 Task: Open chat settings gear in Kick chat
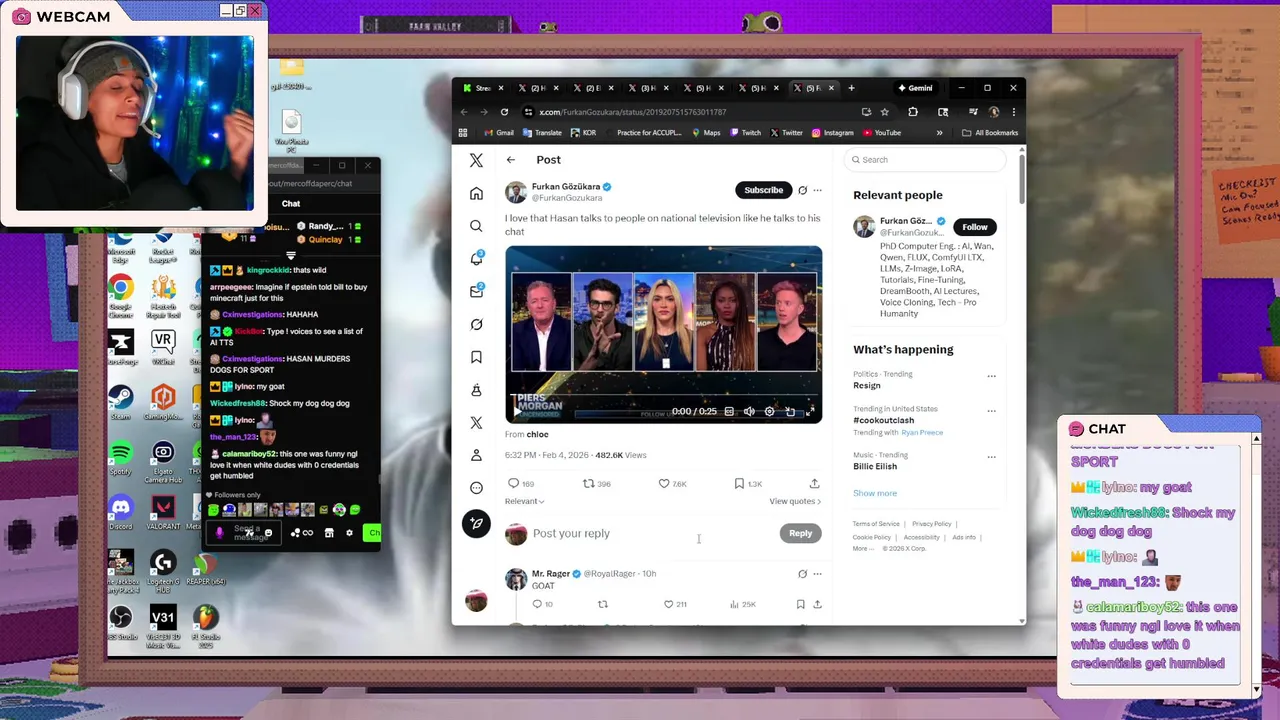(x=349, y=533)
